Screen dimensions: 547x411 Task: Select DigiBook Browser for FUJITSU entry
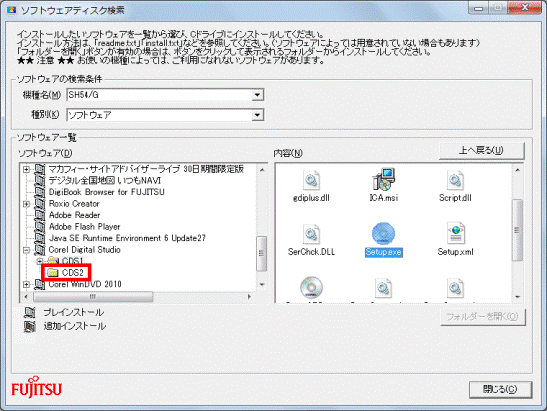106,192
